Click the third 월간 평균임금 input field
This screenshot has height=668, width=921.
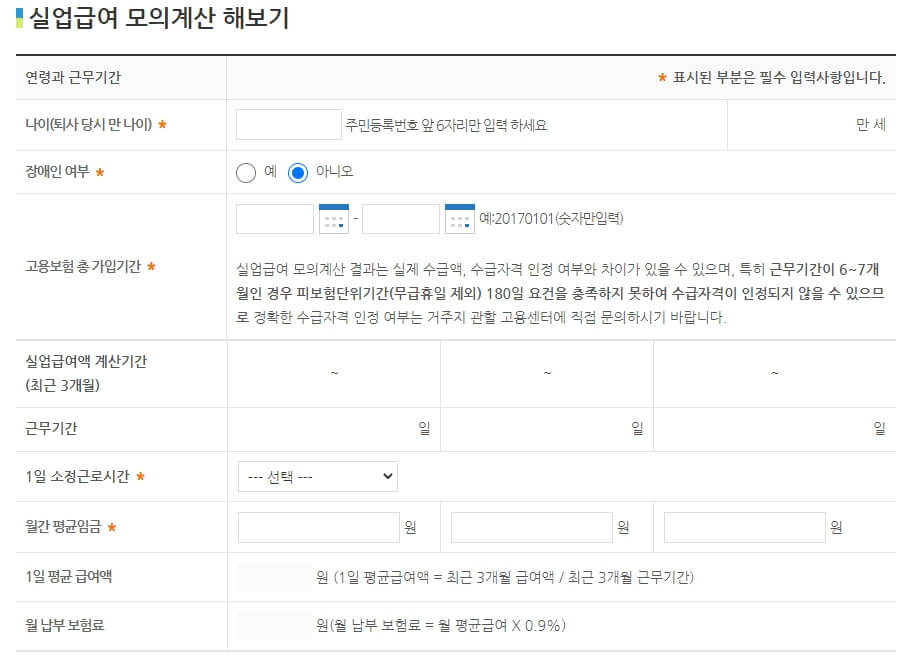pyautogui.click(x=746, y=526)
